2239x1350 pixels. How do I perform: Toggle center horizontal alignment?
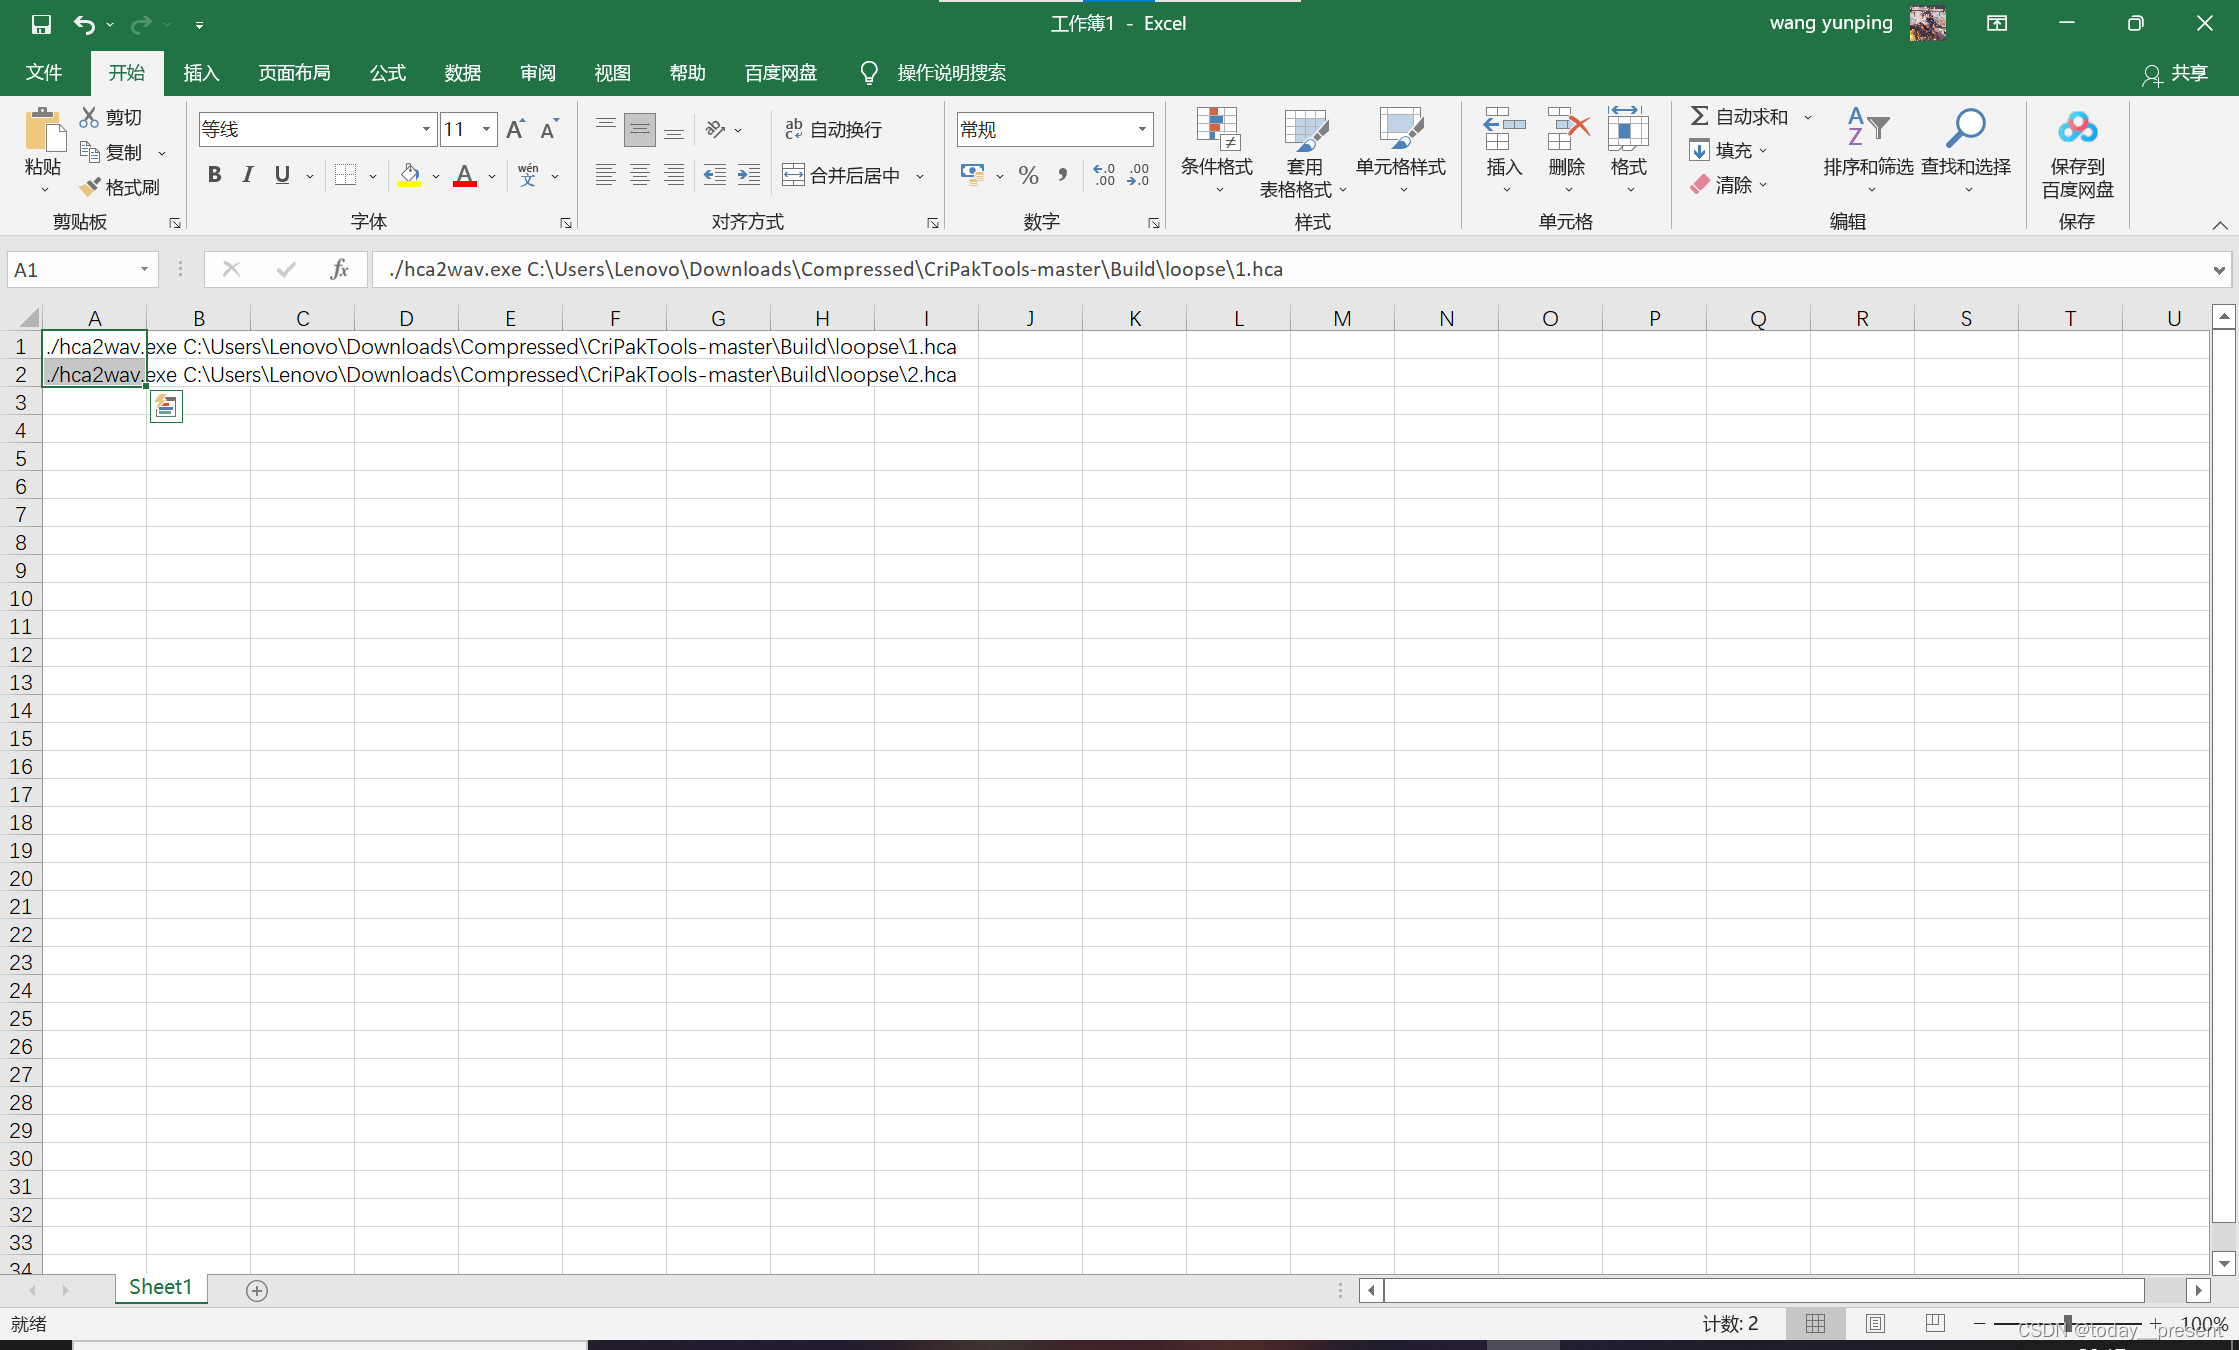[x=640, y=175]
